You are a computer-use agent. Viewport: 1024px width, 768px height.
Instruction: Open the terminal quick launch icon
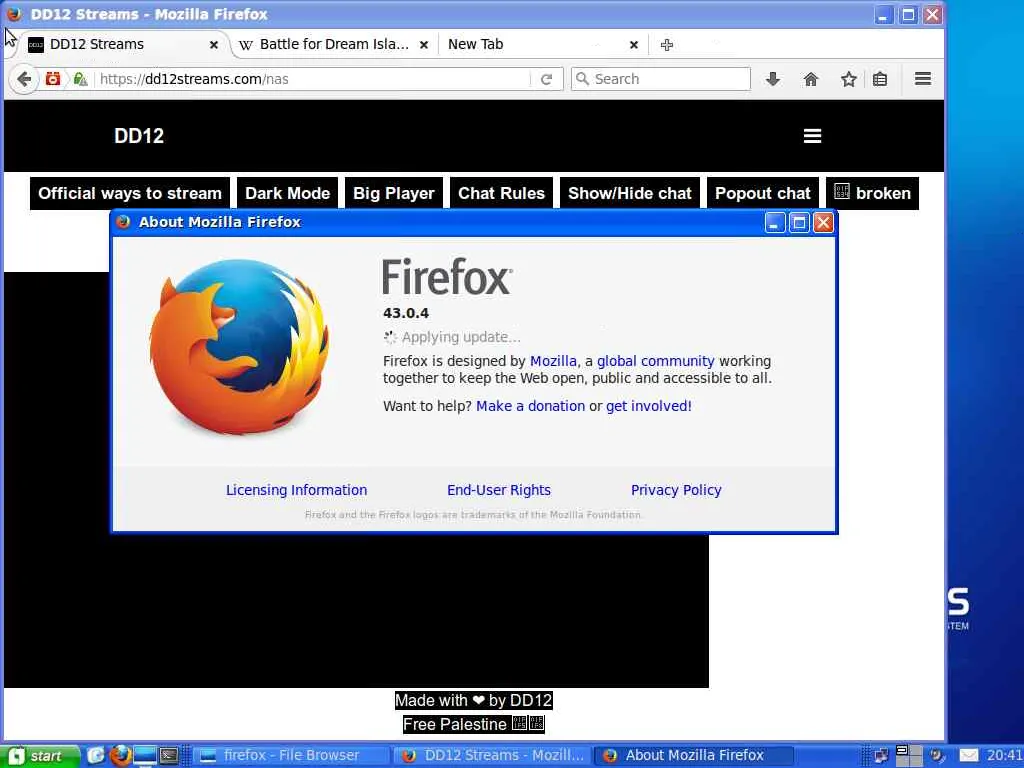[x=170, y=756]
